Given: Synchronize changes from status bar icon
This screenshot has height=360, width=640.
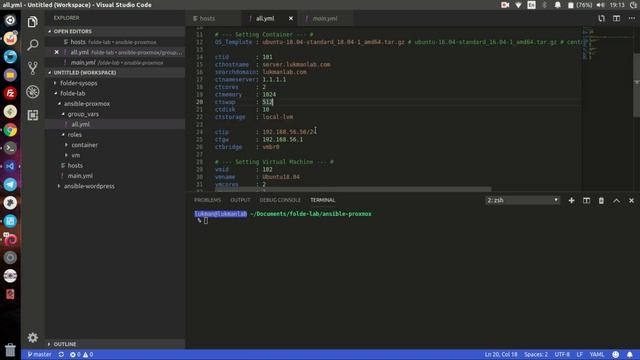Looking at the screenshot, I should (x=61, y=354).
